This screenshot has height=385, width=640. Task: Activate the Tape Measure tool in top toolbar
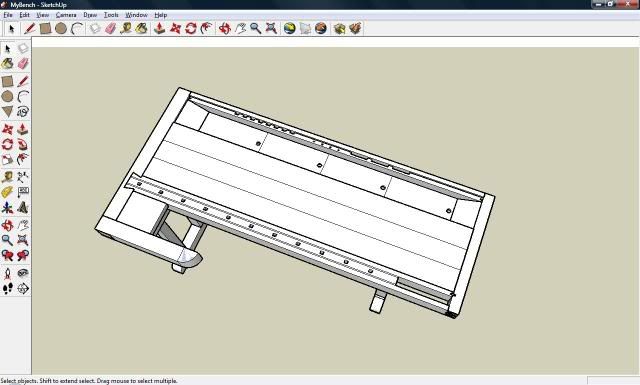126,29
